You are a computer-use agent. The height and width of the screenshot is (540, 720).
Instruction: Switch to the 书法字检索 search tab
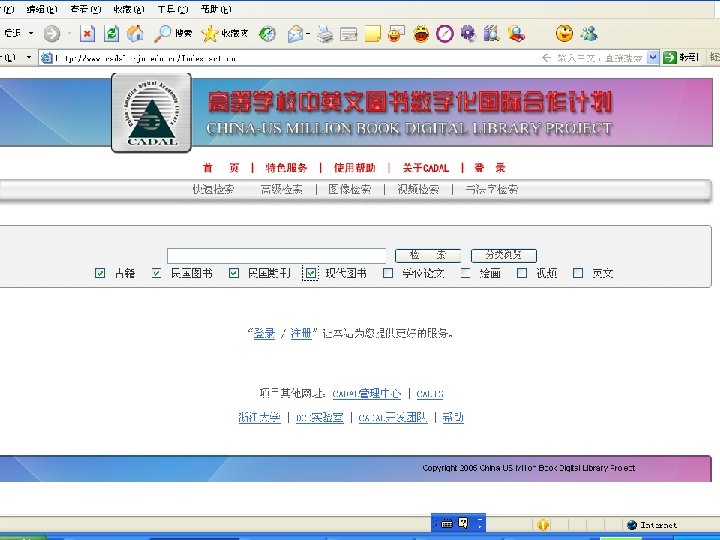click(492, 189)
